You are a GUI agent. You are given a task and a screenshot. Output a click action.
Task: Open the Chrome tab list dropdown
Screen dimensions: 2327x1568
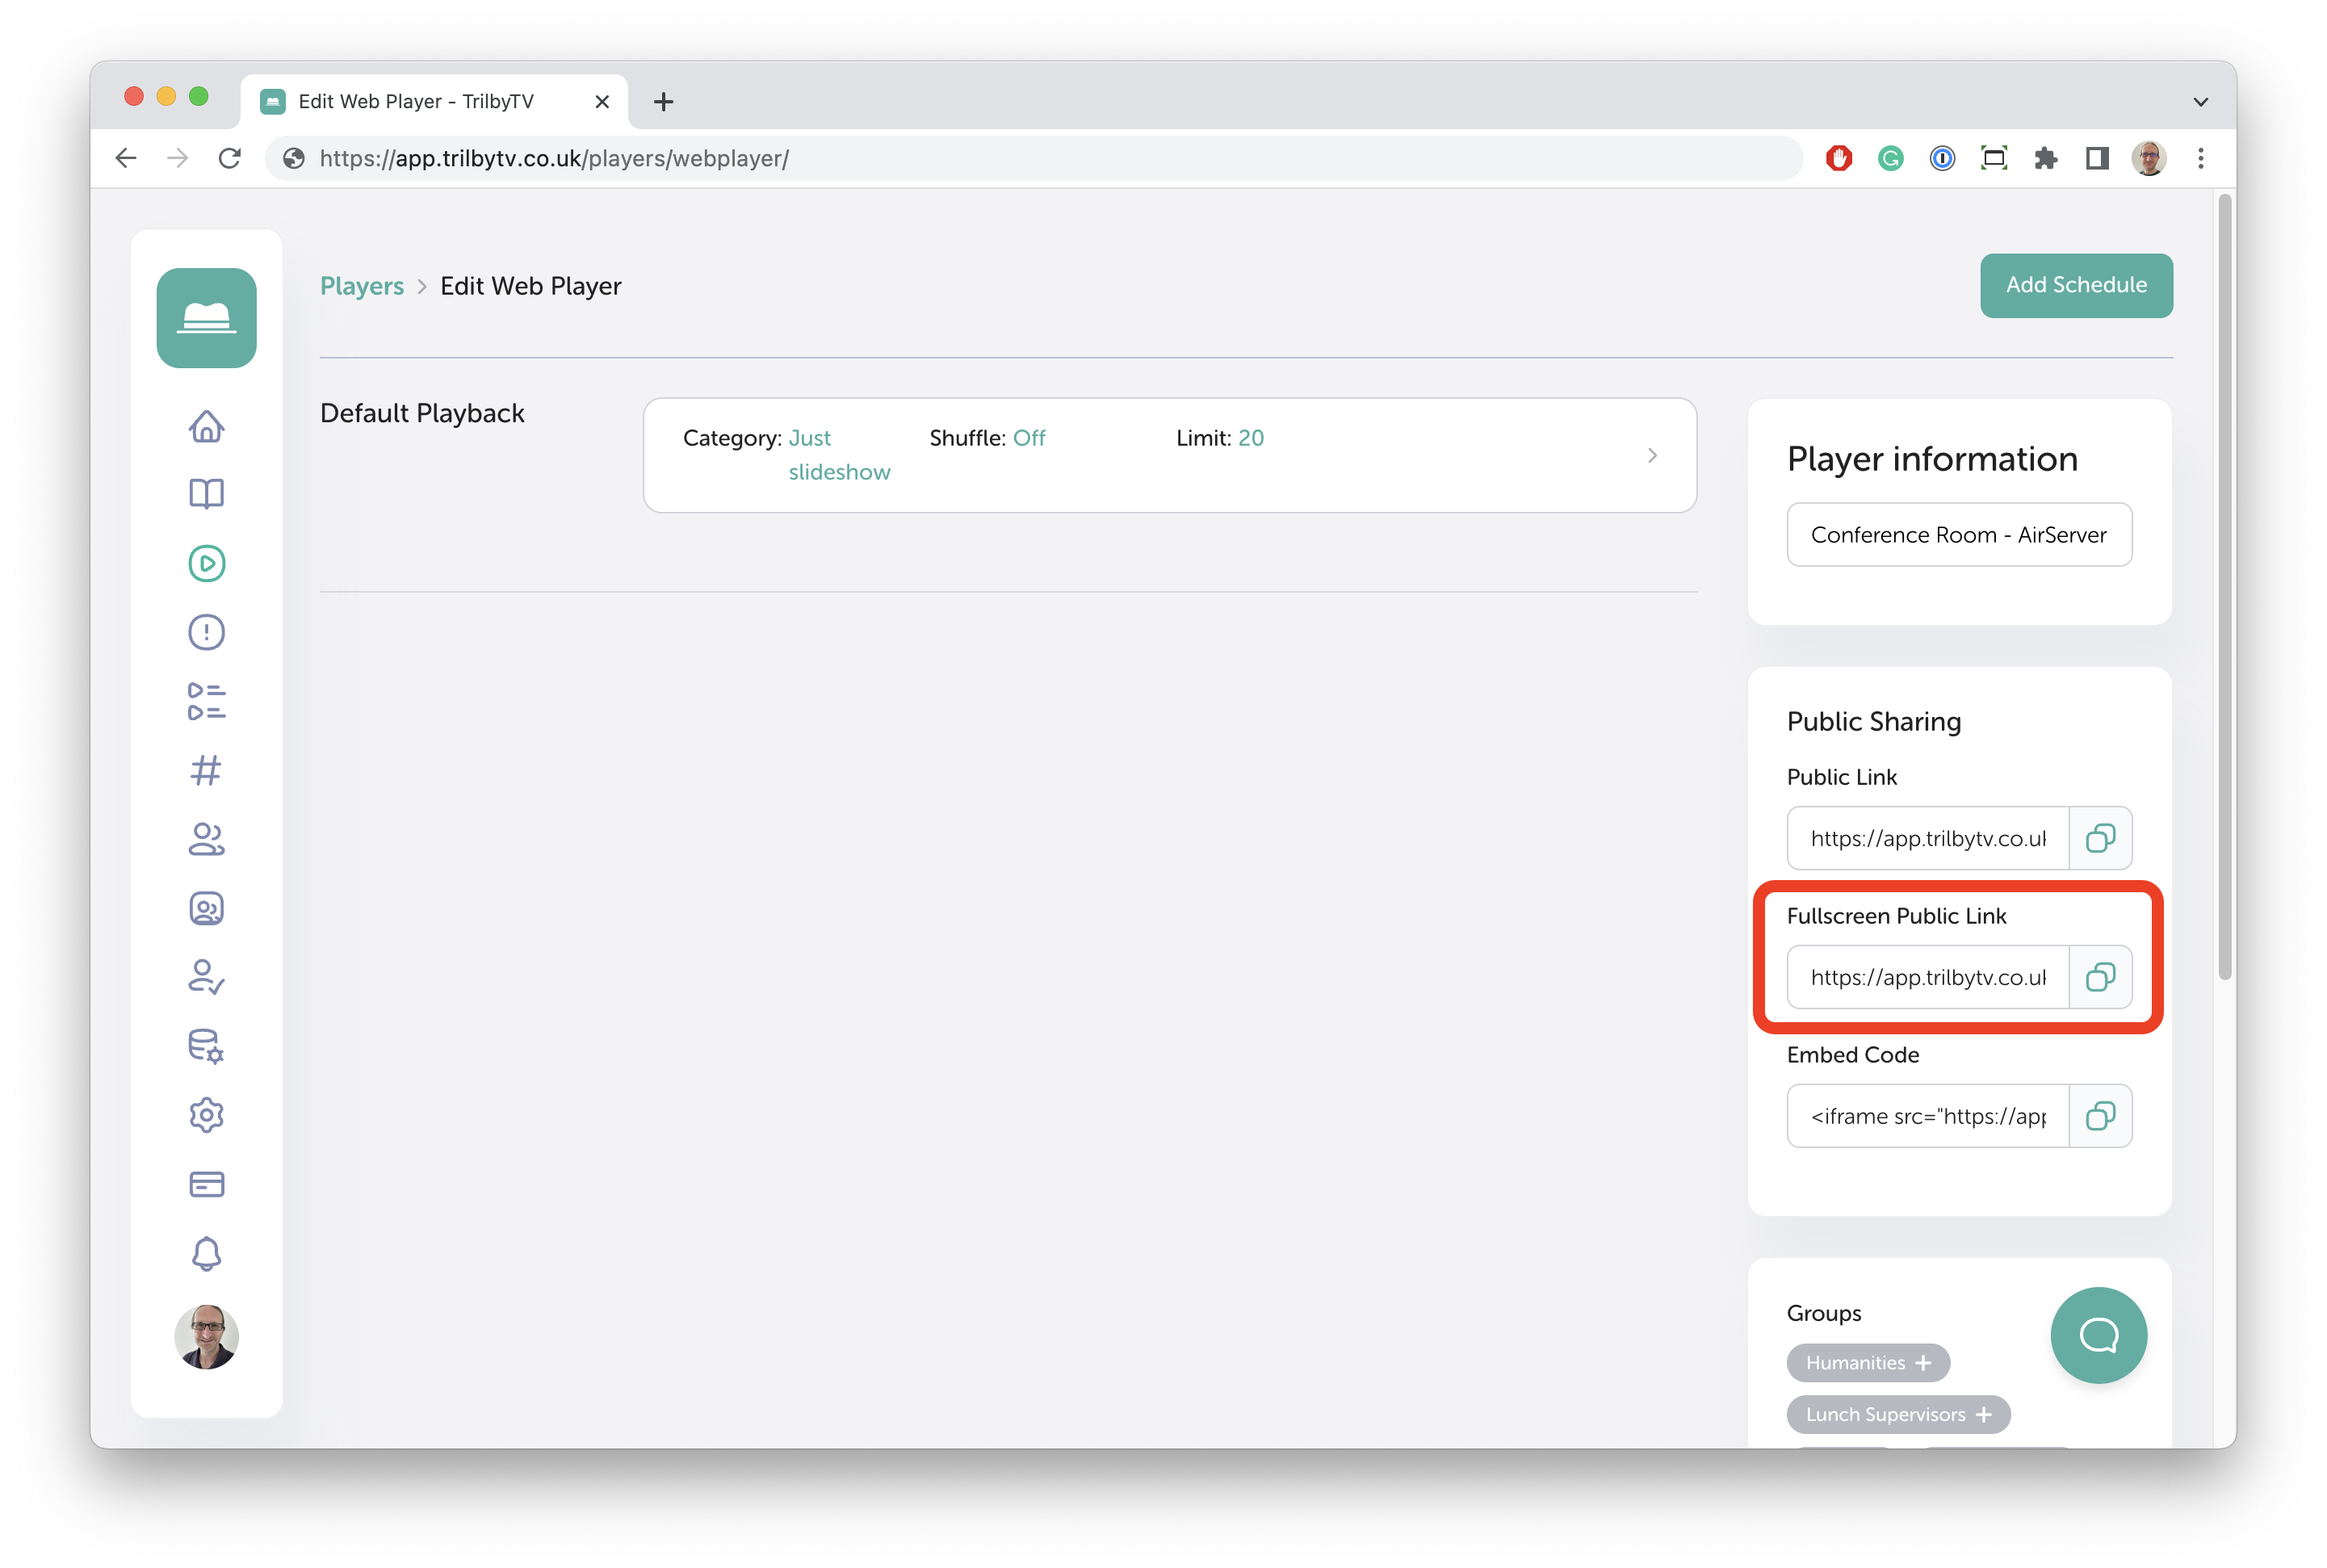(x=2200, y=102)
